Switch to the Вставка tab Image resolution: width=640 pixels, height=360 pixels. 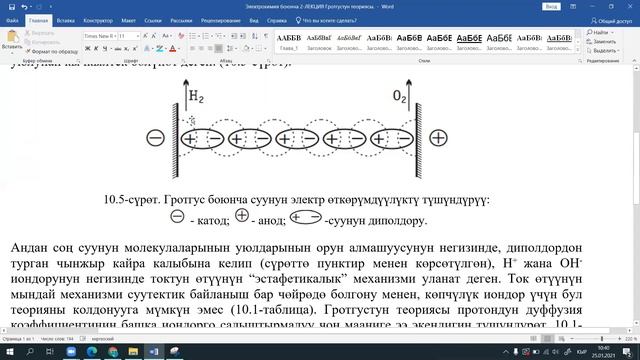65,20
